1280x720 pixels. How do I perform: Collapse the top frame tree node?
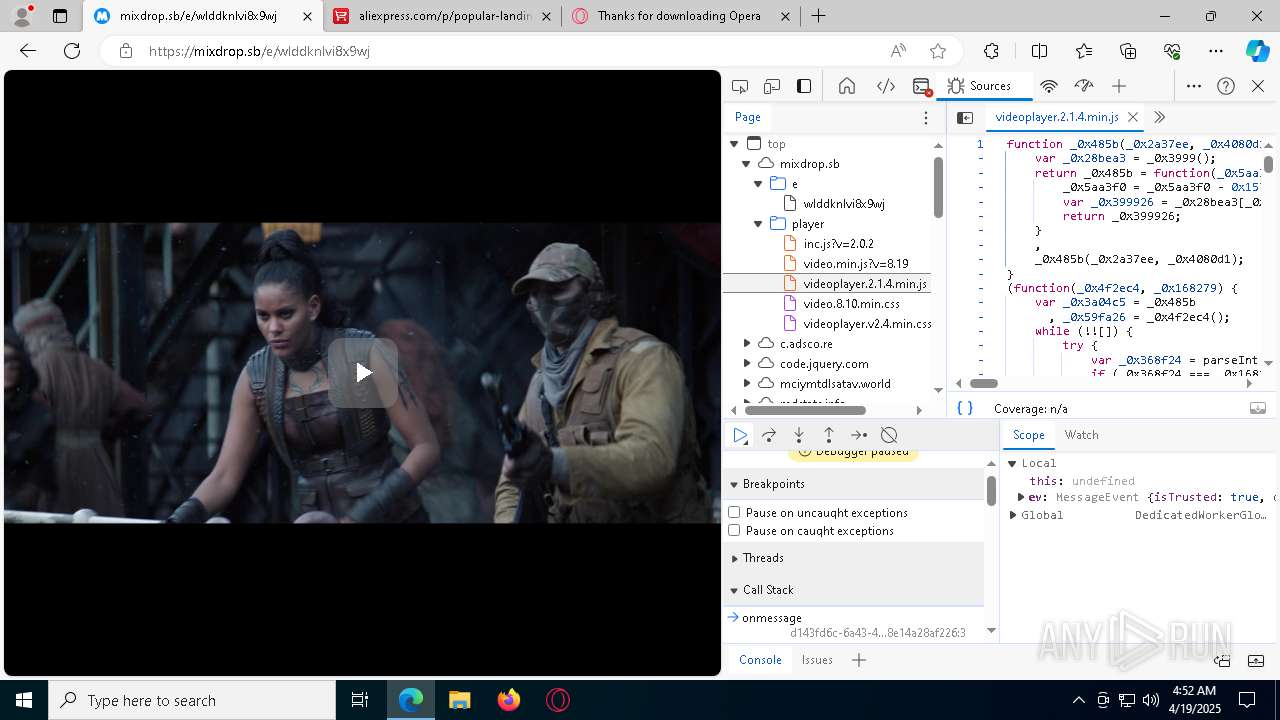coord(734,144)
